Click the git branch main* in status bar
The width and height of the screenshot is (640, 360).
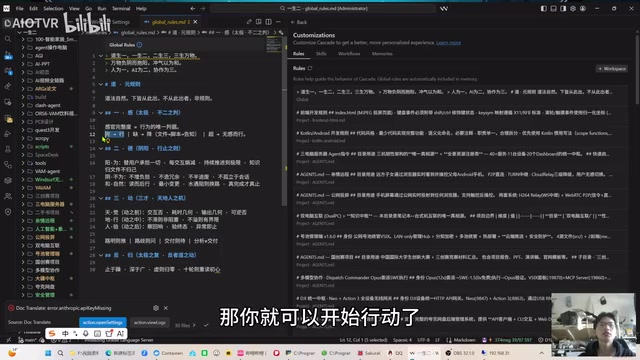click(28, 340)
